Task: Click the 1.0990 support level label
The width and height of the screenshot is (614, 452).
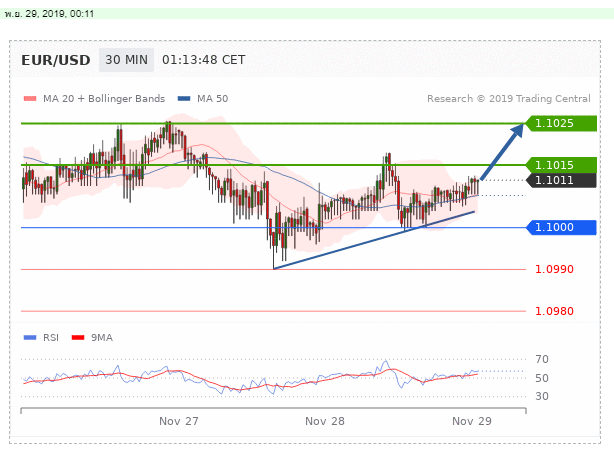Action: 554,269
